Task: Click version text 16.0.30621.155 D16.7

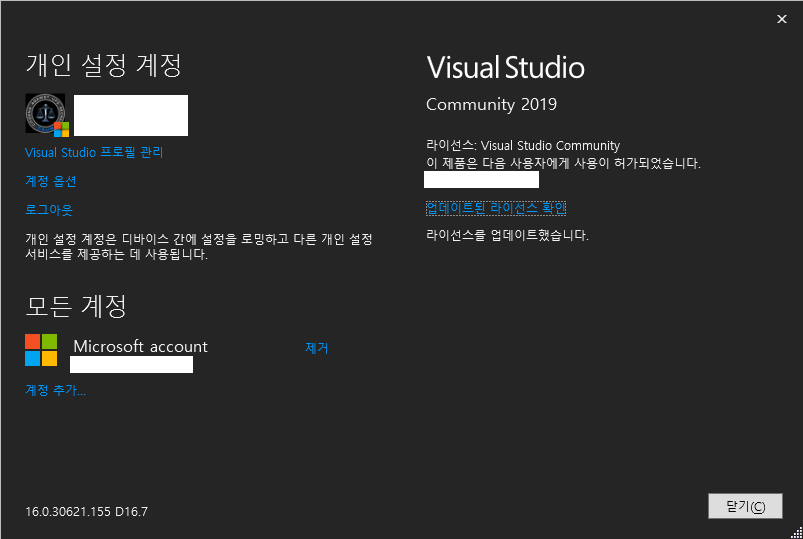Action: 87,511
